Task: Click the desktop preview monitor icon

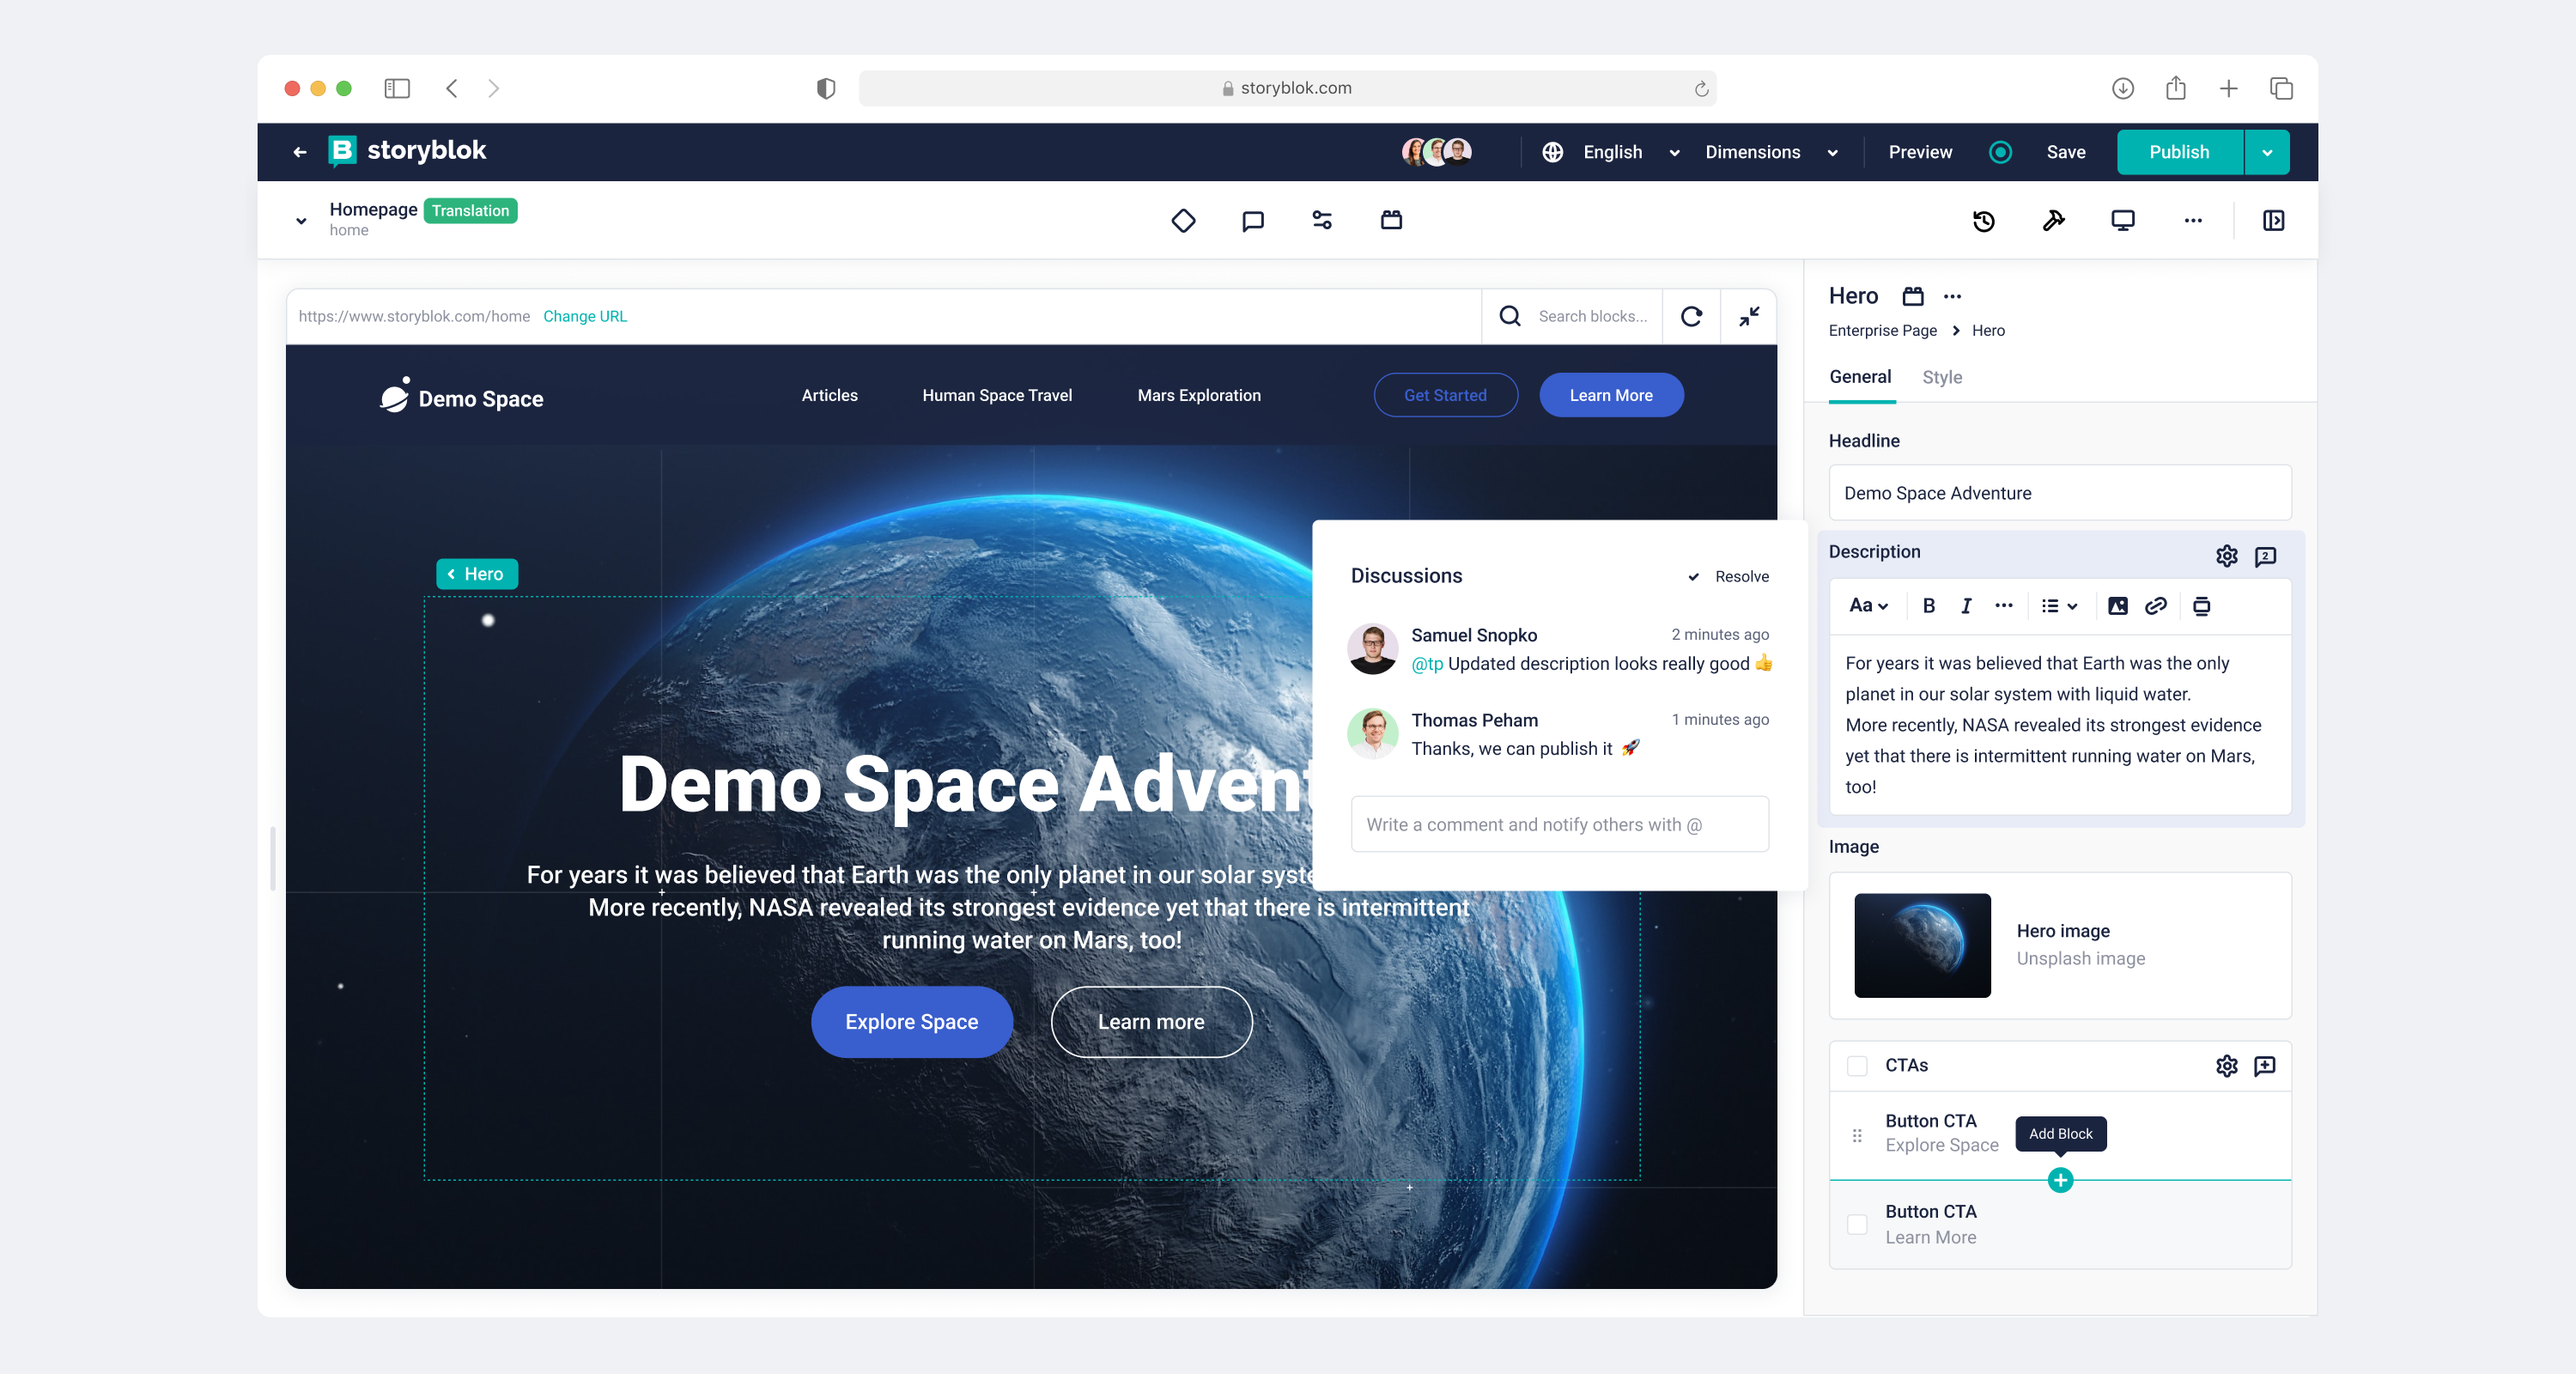Action: (2122, 220)
